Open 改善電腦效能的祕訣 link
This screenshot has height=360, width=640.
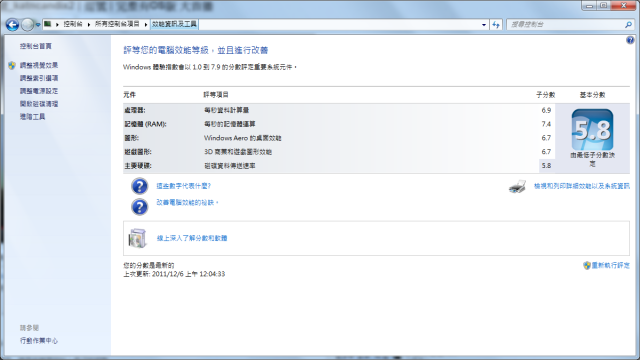coord(187,202)
